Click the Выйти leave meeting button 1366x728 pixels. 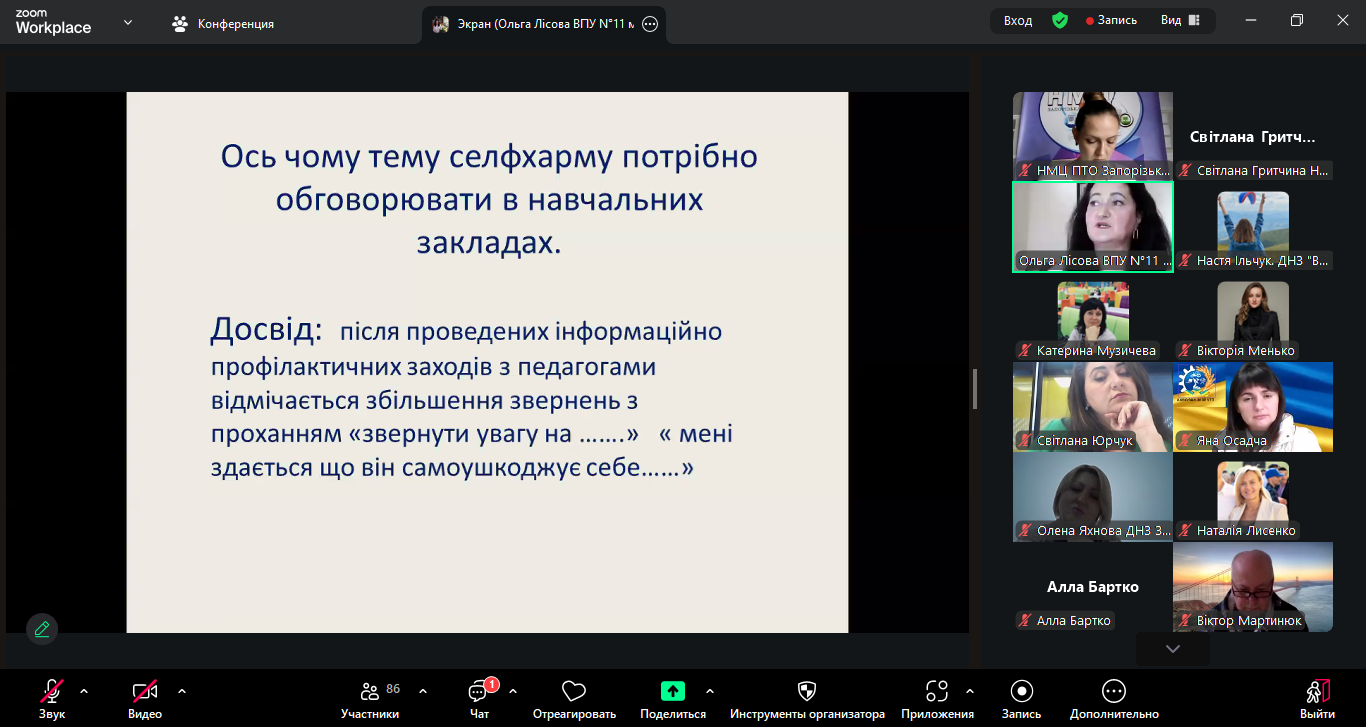coord(1317,692)
